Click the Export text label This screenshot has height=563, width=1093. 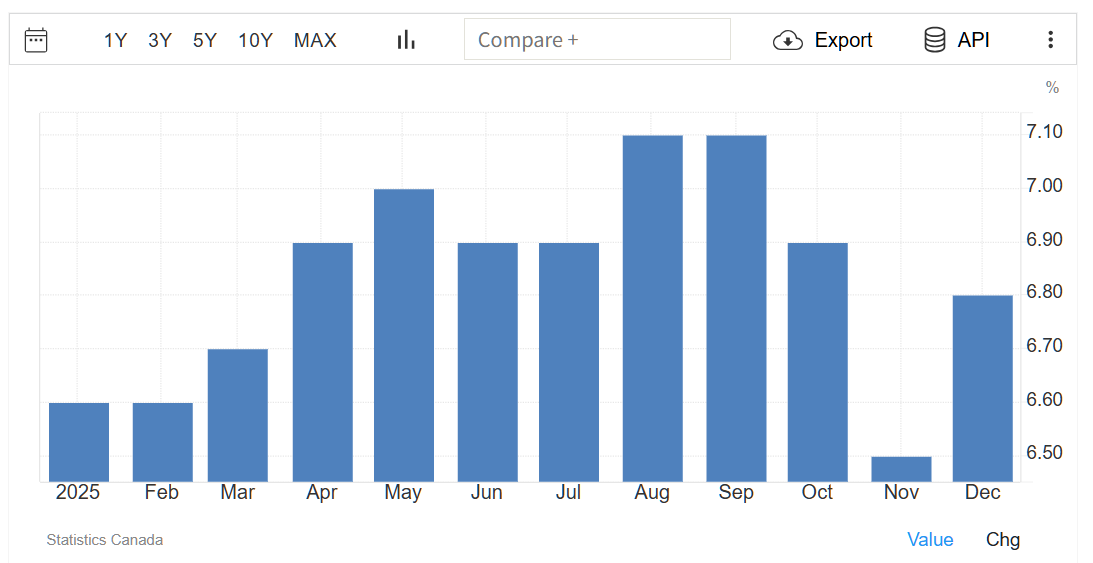click(843, 40)
